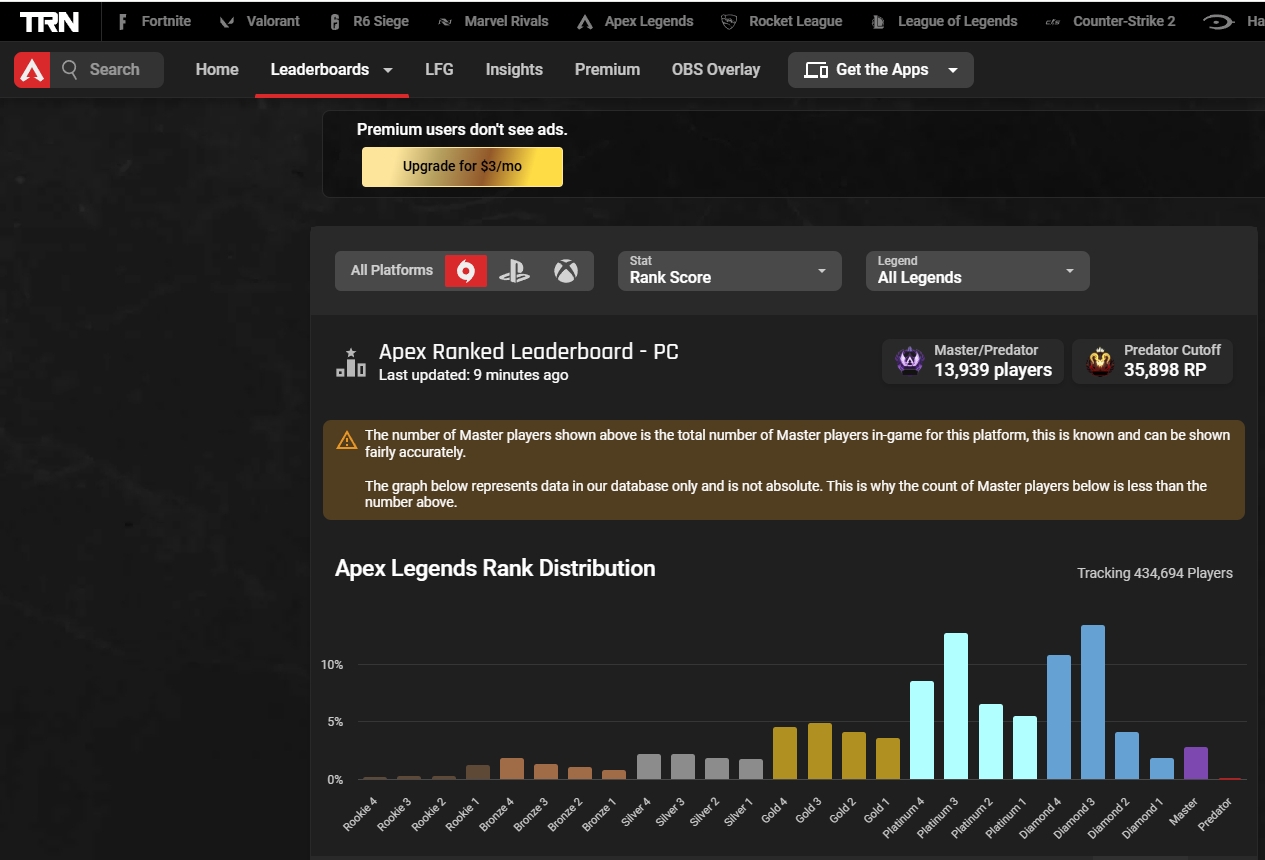Screen dimensions: 1265x860
Task: Click the Apex Legends red logo icon
Action: coord(31,70)
